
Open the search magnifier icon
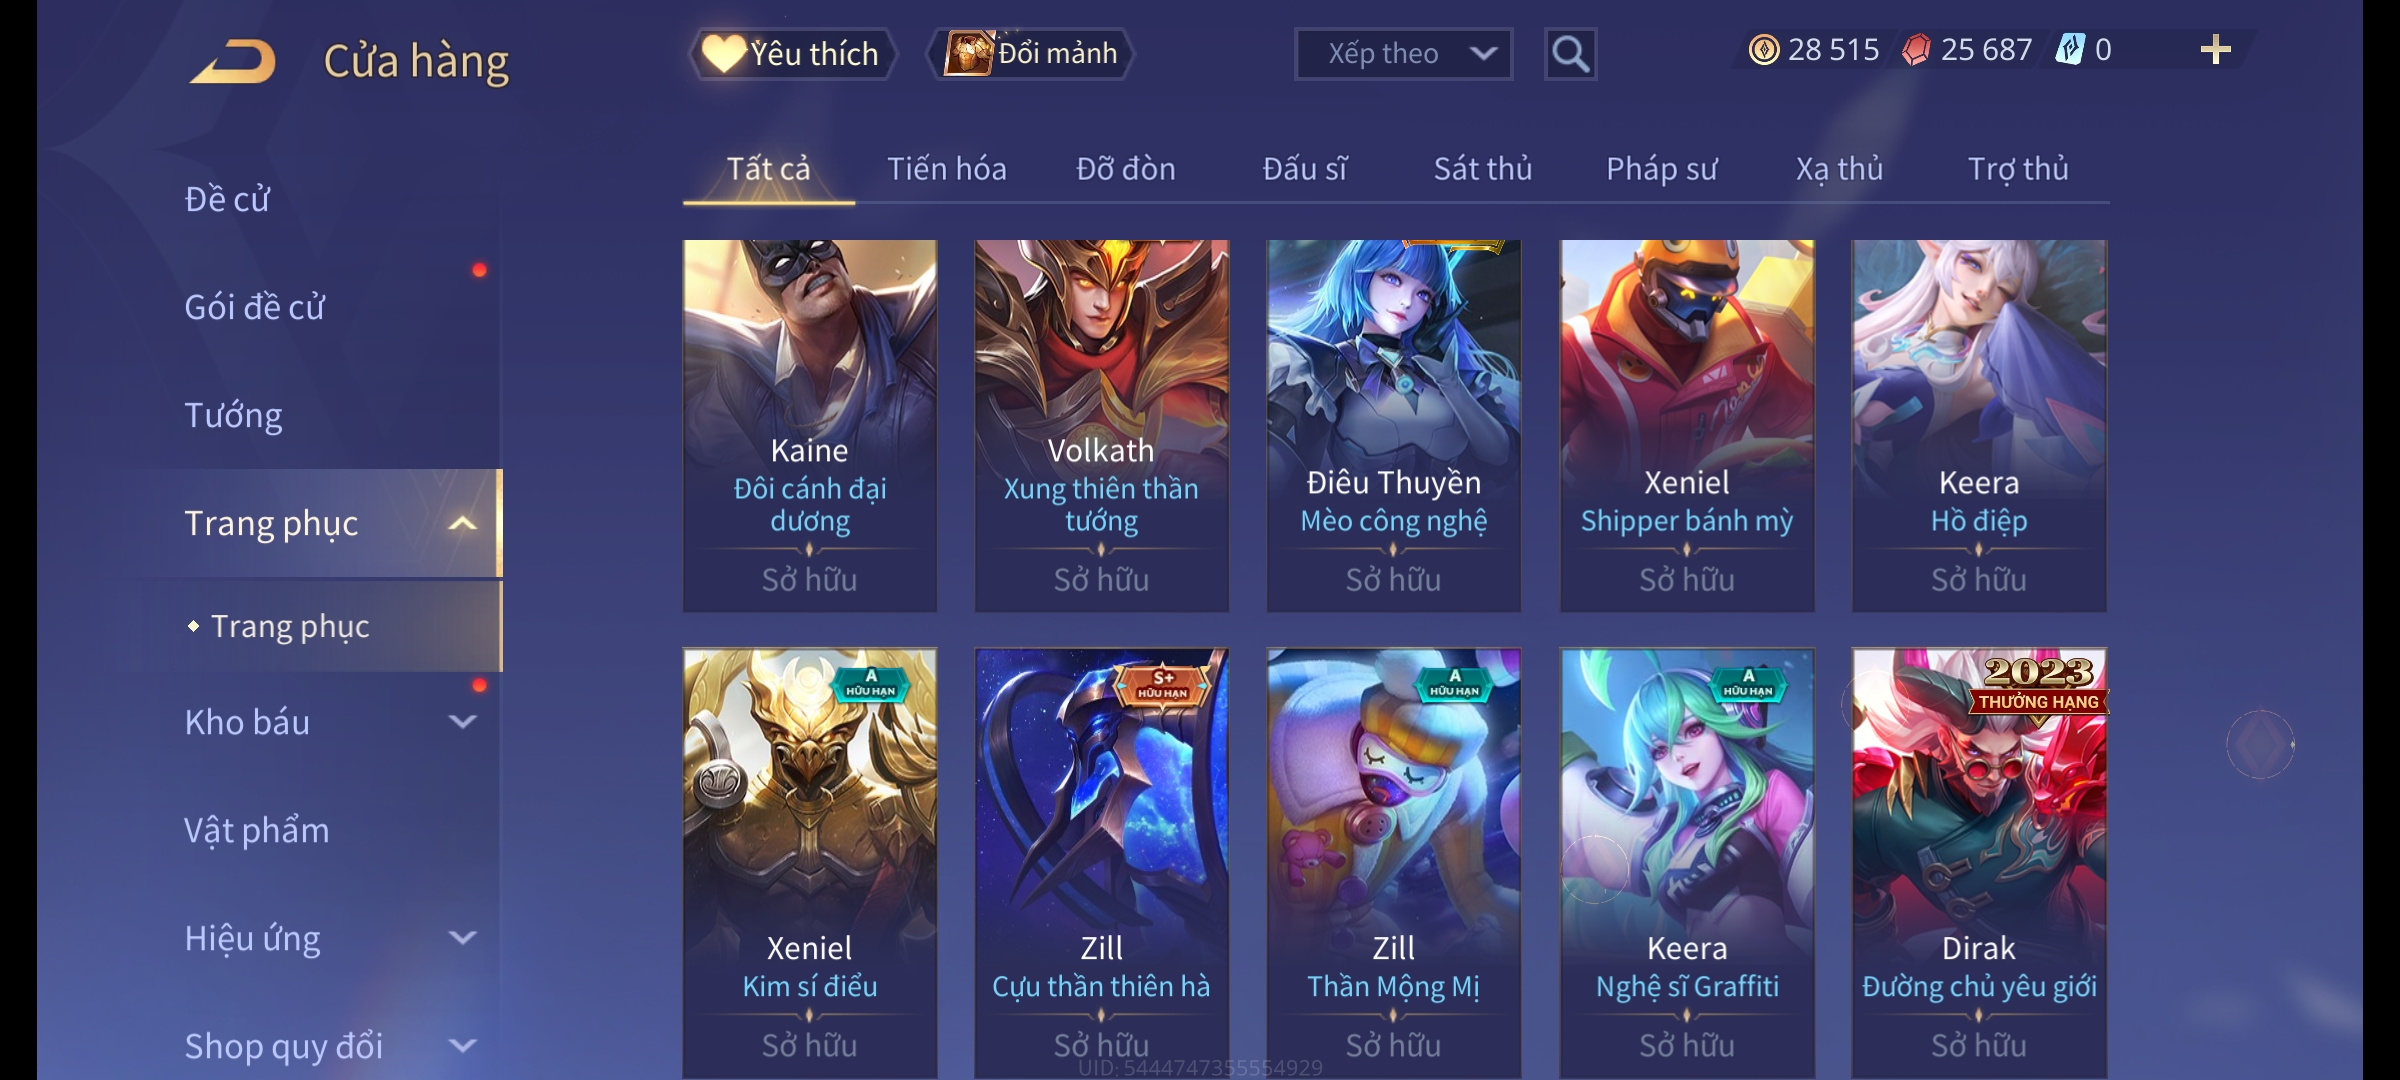1570,54
